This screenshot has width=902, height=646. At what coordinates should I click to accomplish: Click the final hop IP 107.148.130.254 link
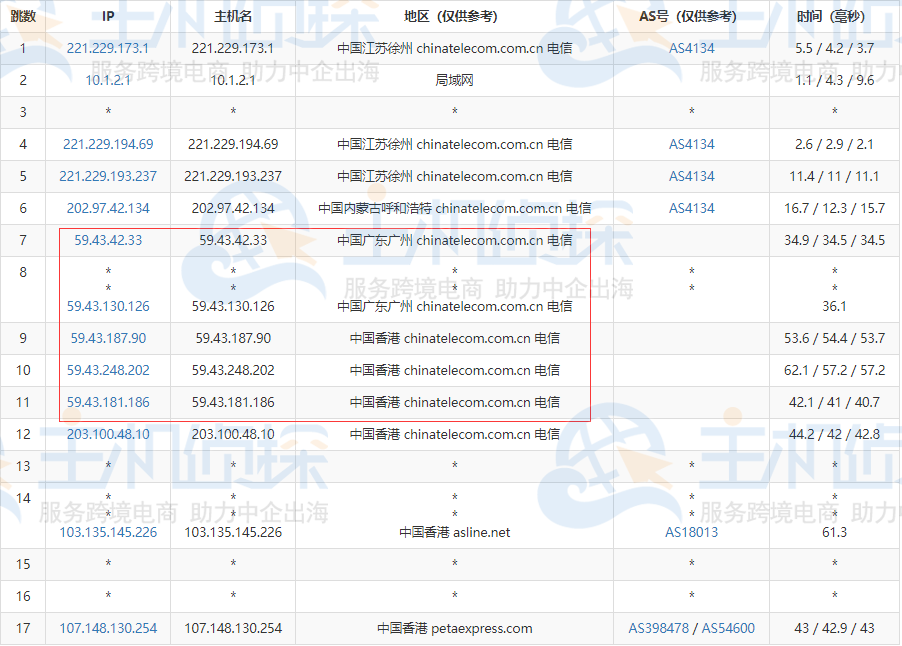[107, 628]
